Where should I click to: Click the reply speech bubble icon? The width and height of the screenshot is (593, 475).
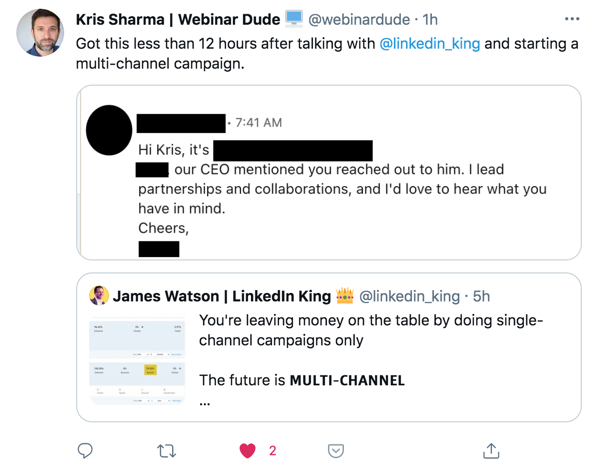point(85,450)
